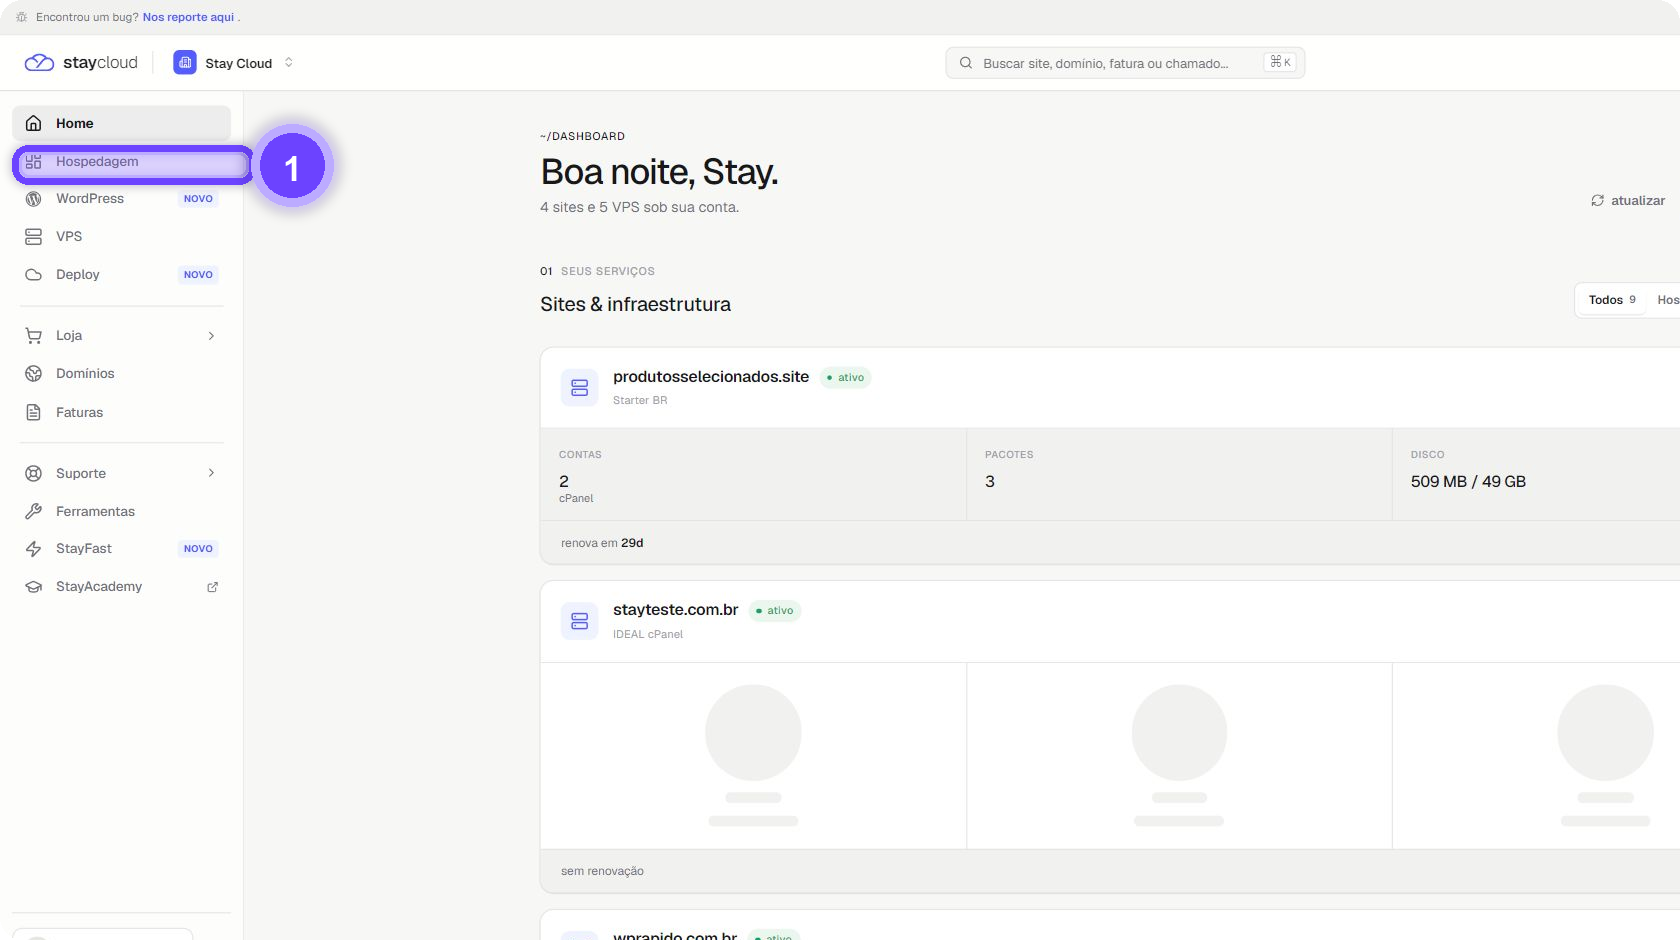
Task: Open Ferramentas in sidebar
Action: [121, 511]
